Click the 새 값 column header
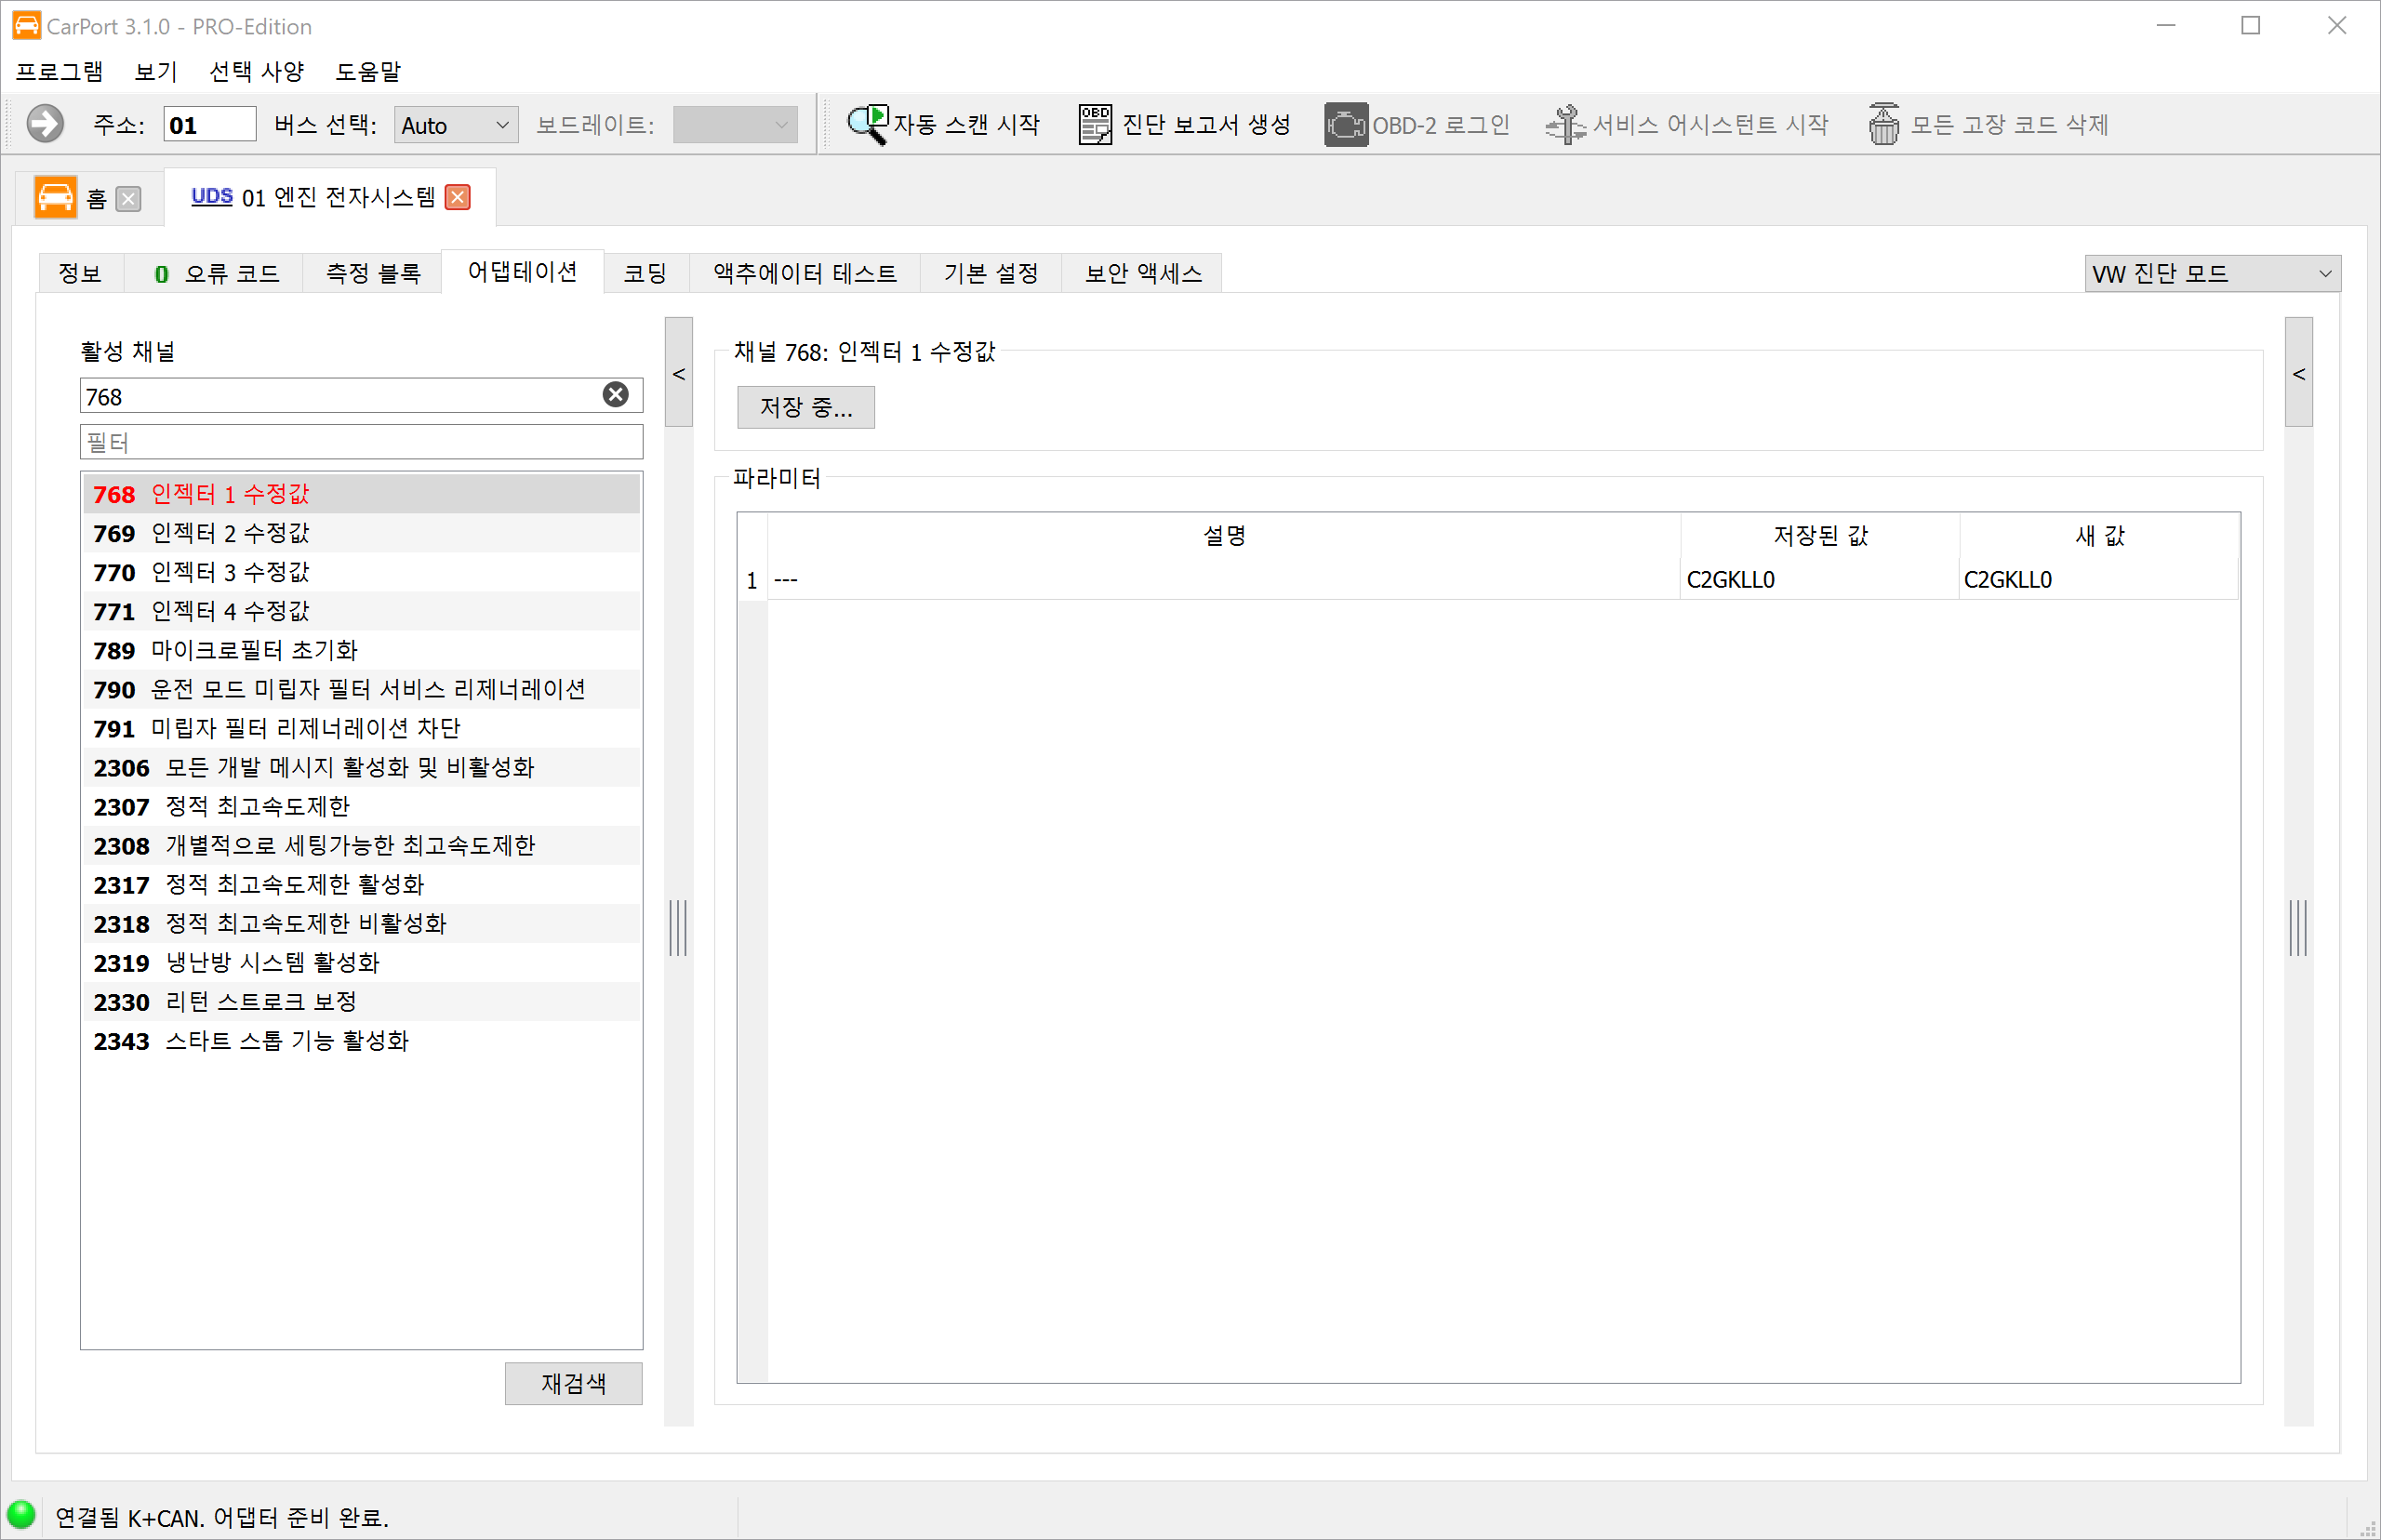The width and height of the screenshot is (2381, 1540). 2098,536
